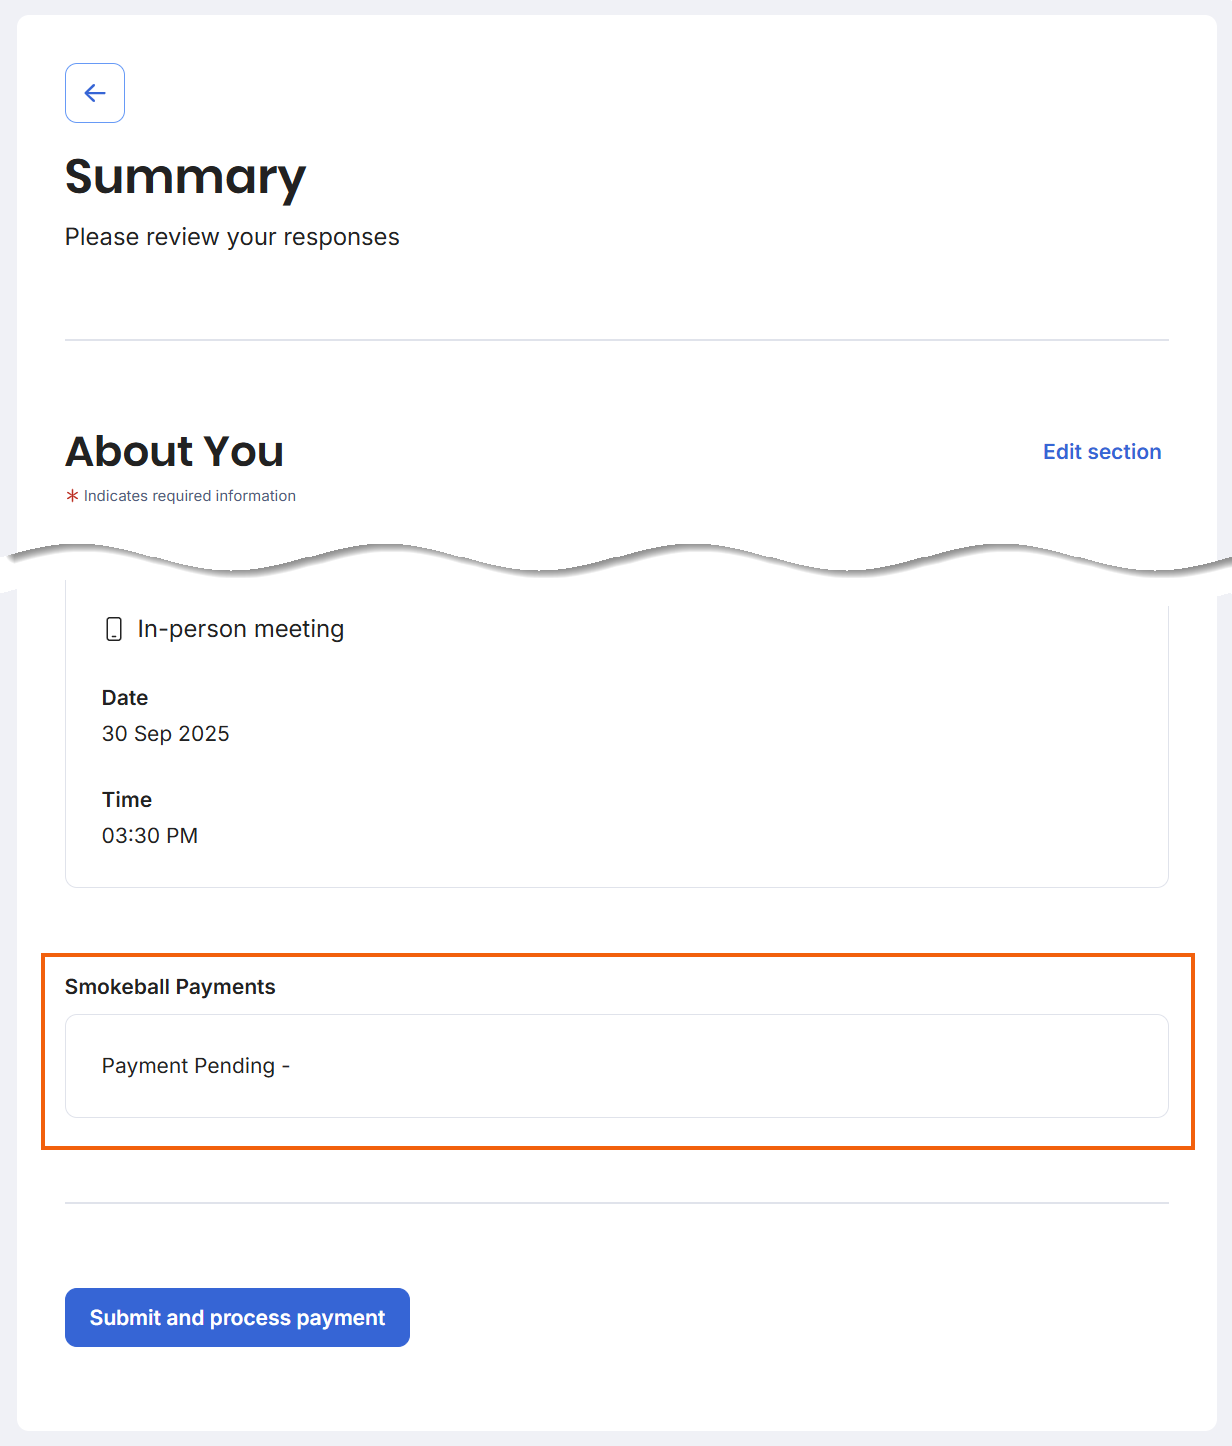Click the back arrow button
This screenshot has width=1232, height=1446.
pyautogui.click(x=95, y=93)
